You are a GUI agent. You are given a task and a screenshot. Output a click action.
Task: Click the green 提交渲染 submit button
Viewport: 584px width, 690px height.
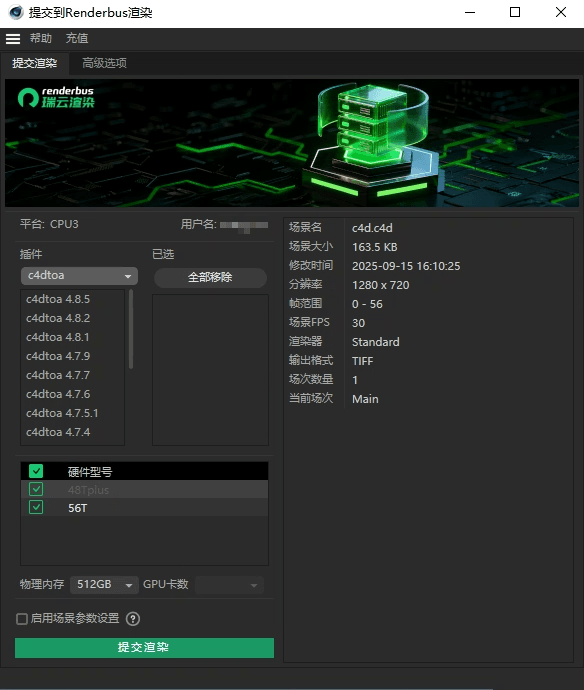[144, 648]
